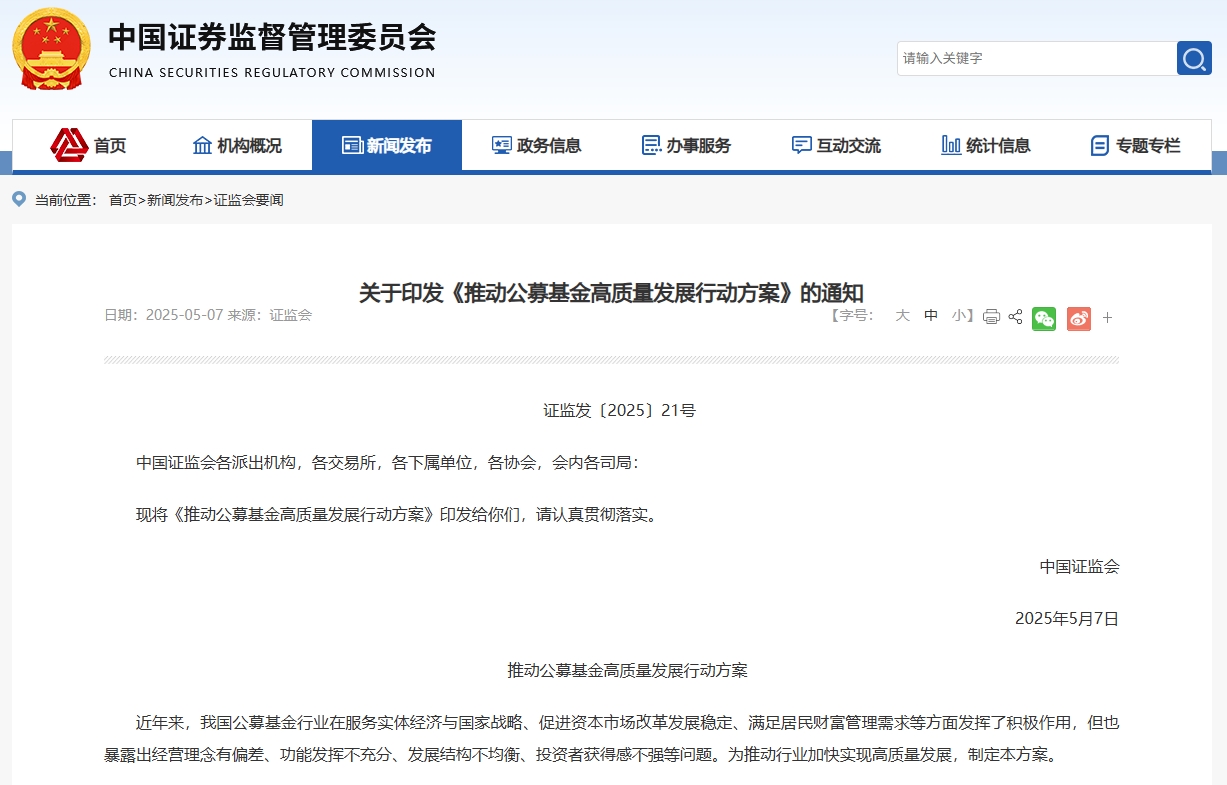Viewport: 1227px width, 785px height.
Task: Click the building icon beside 机构概况
Action: point(202,145)
